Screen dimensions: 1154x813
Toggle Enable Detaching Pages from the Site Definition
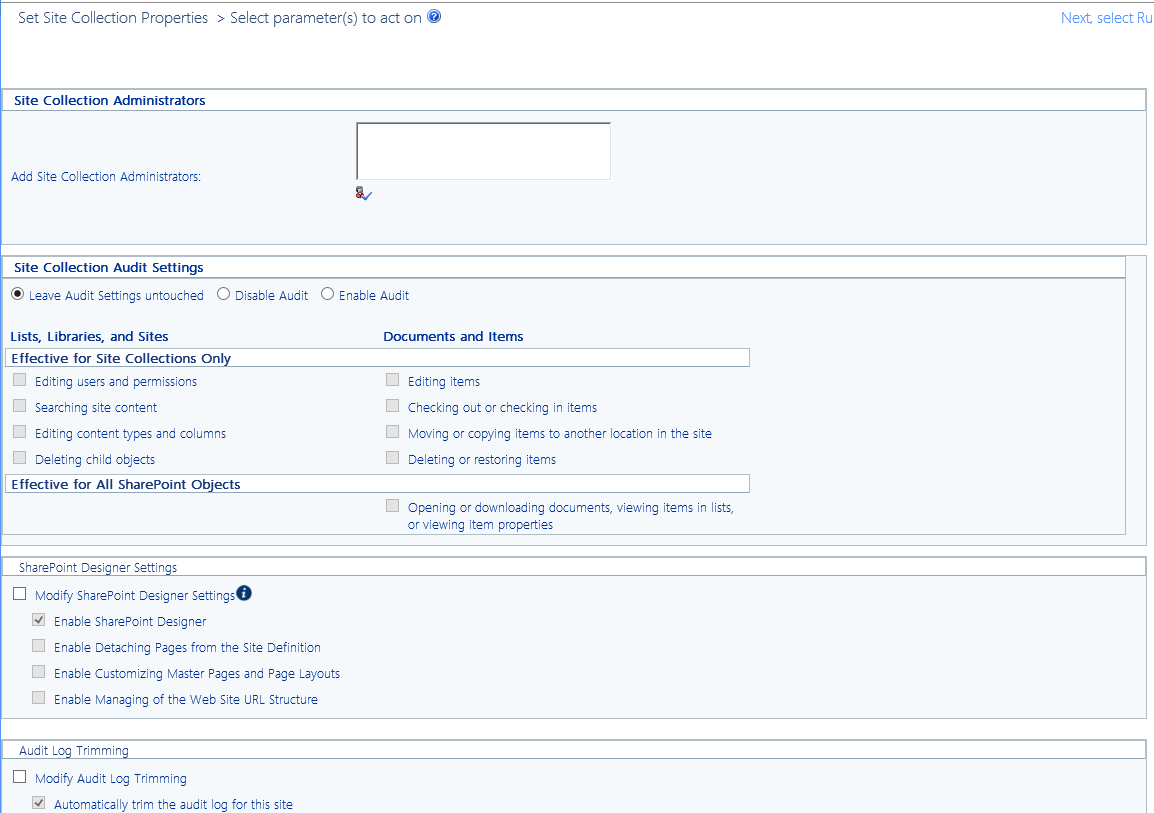click(x=38, y=645)
